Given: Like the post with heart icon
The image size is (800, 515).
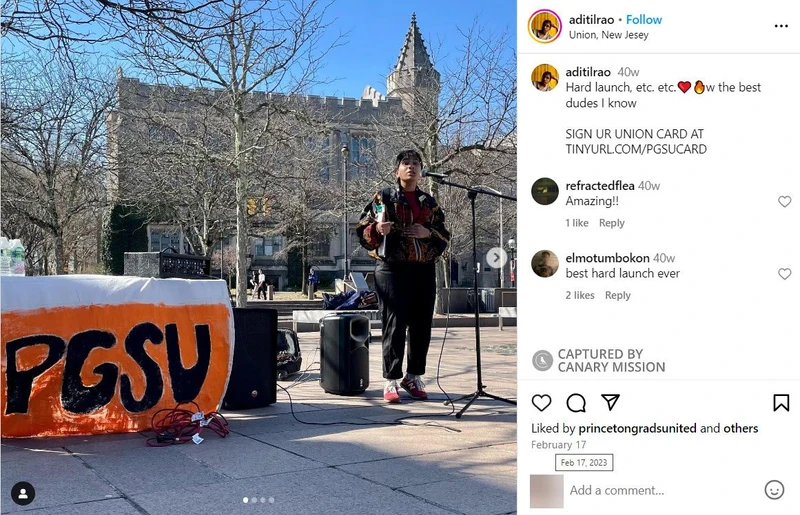Looking at the screenshot, I should [x=541, y=403].
